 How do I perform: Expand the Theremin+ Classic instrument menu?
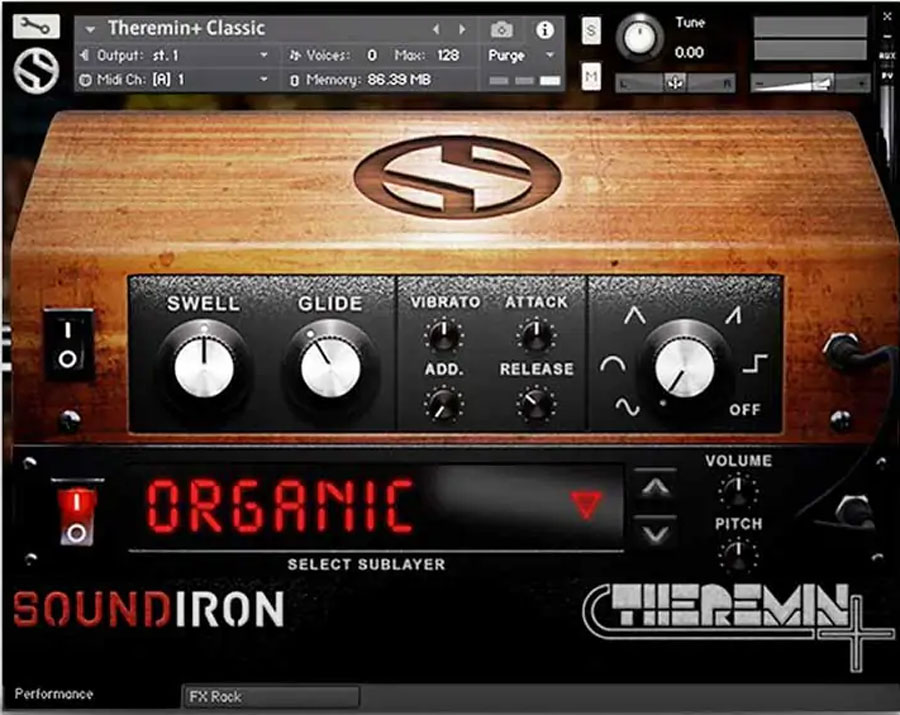90,29
